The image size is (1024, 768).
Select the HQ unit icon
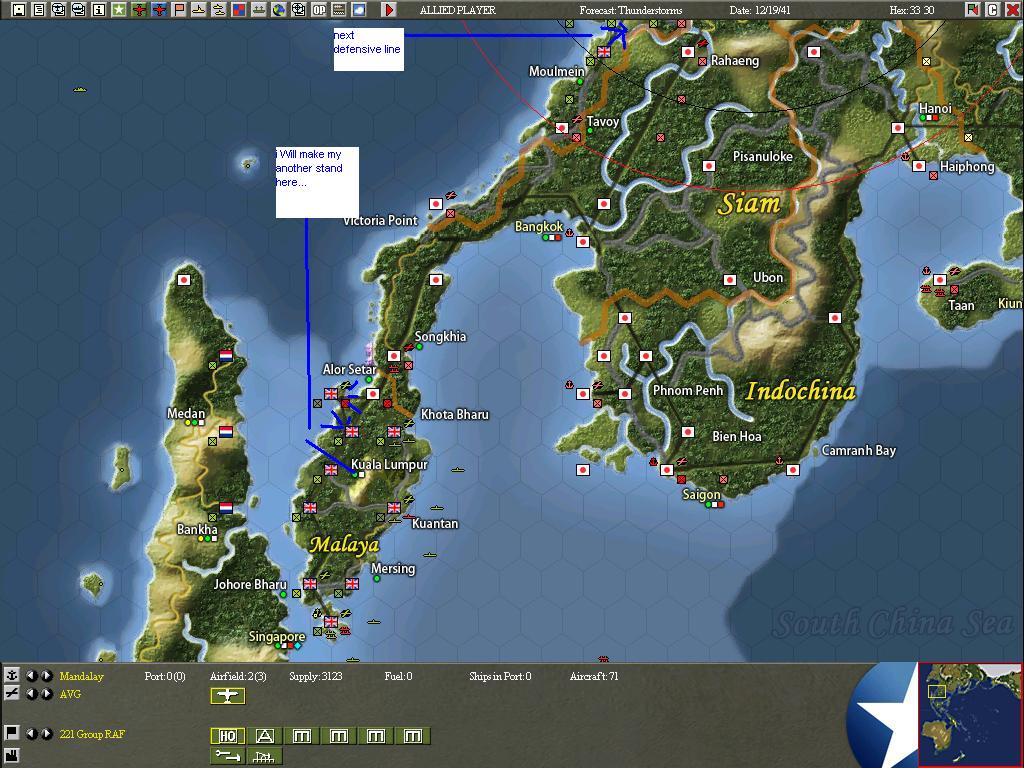pos(228,736)
